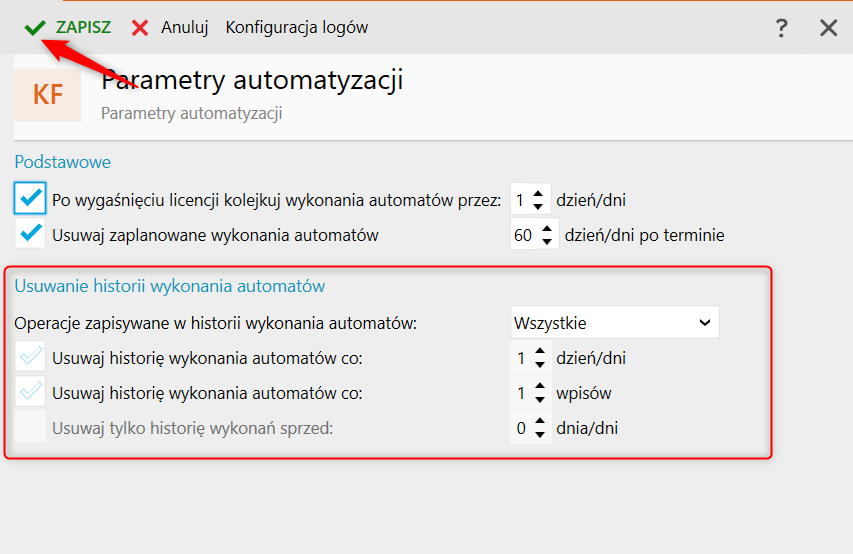Toggle 'Usuwaj historię' checkbox for wpisów
This screenshot has width=853, height=554.
point(31,393)
